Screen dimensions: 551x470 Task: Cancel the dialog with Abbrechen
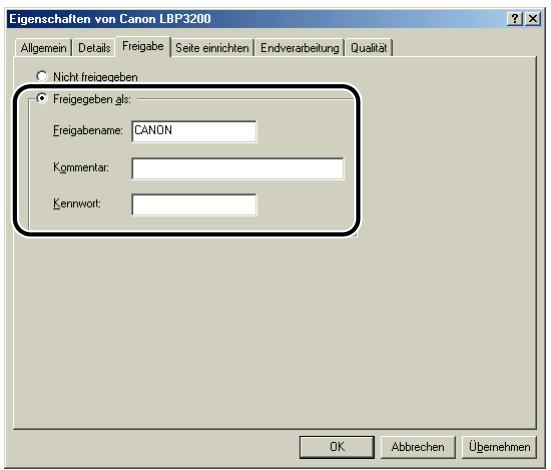418,447
